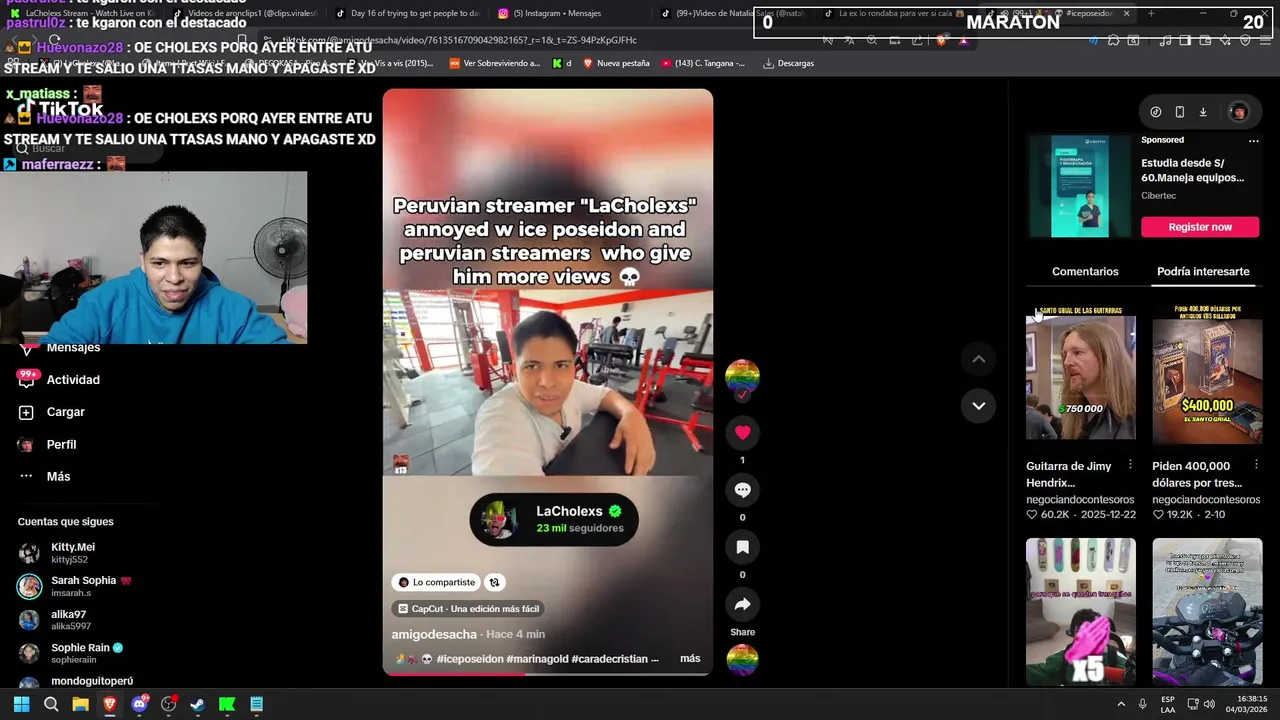Open Steam from taskbar

(x=198, y=704)
